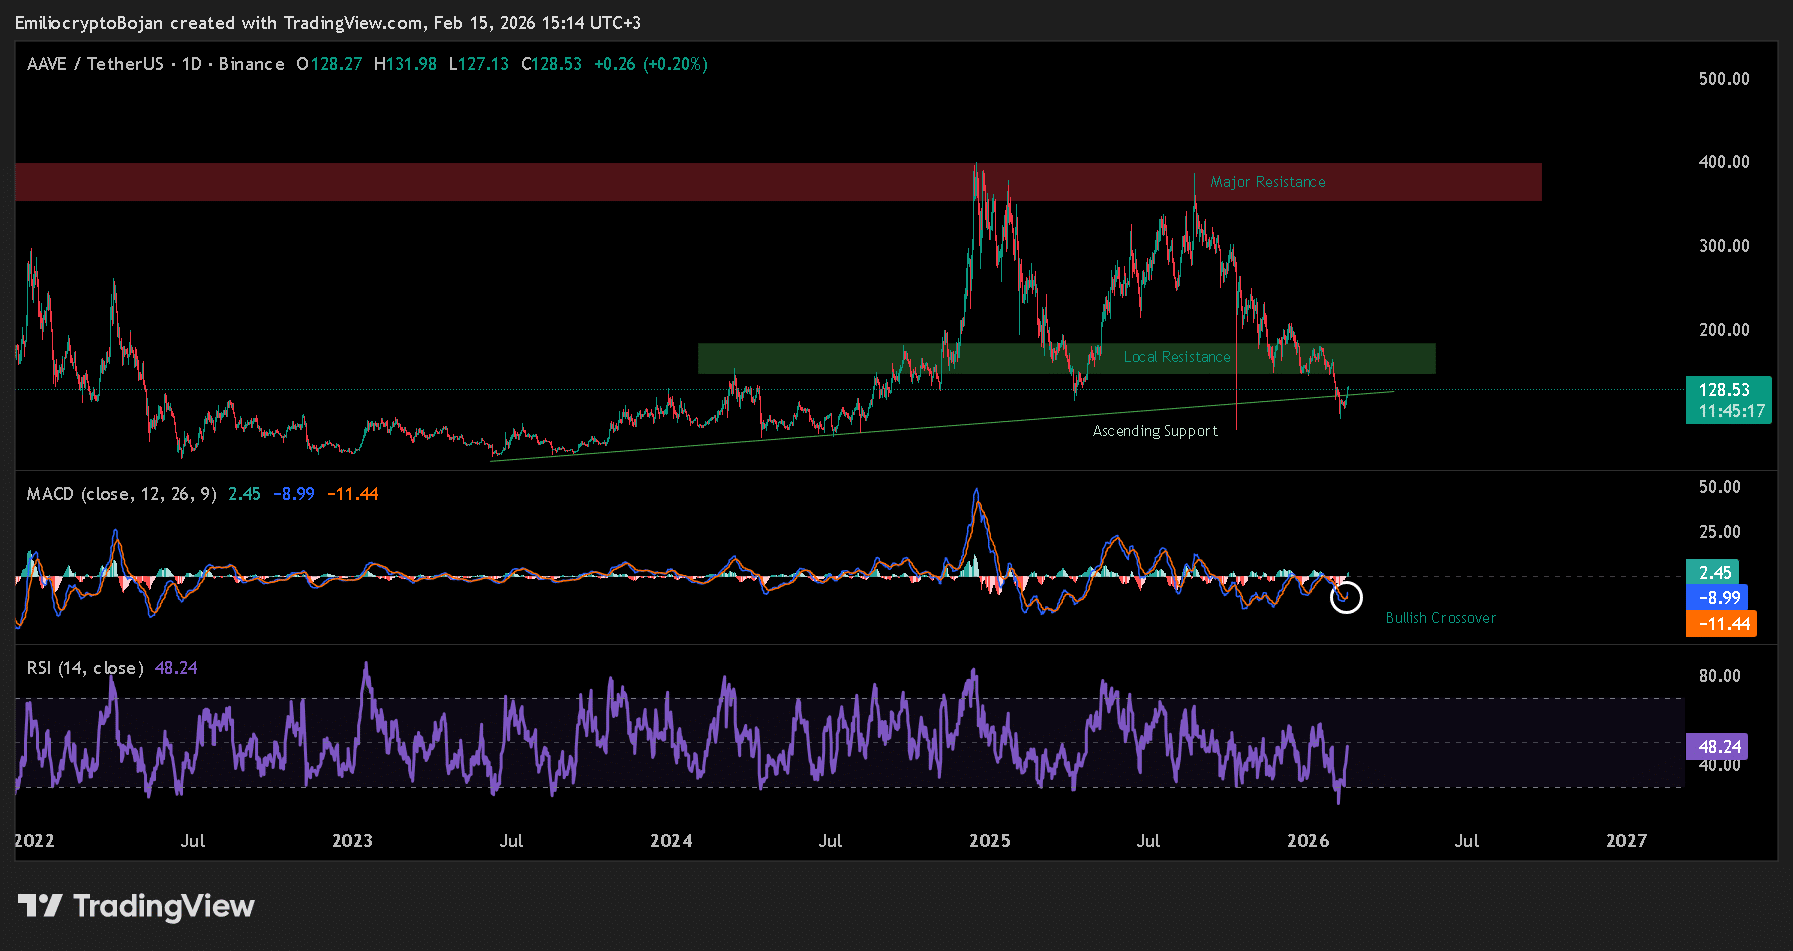Click the 50.00 label on the MACD axis
Viewport: 1793px width, 951px height.
1720,487
